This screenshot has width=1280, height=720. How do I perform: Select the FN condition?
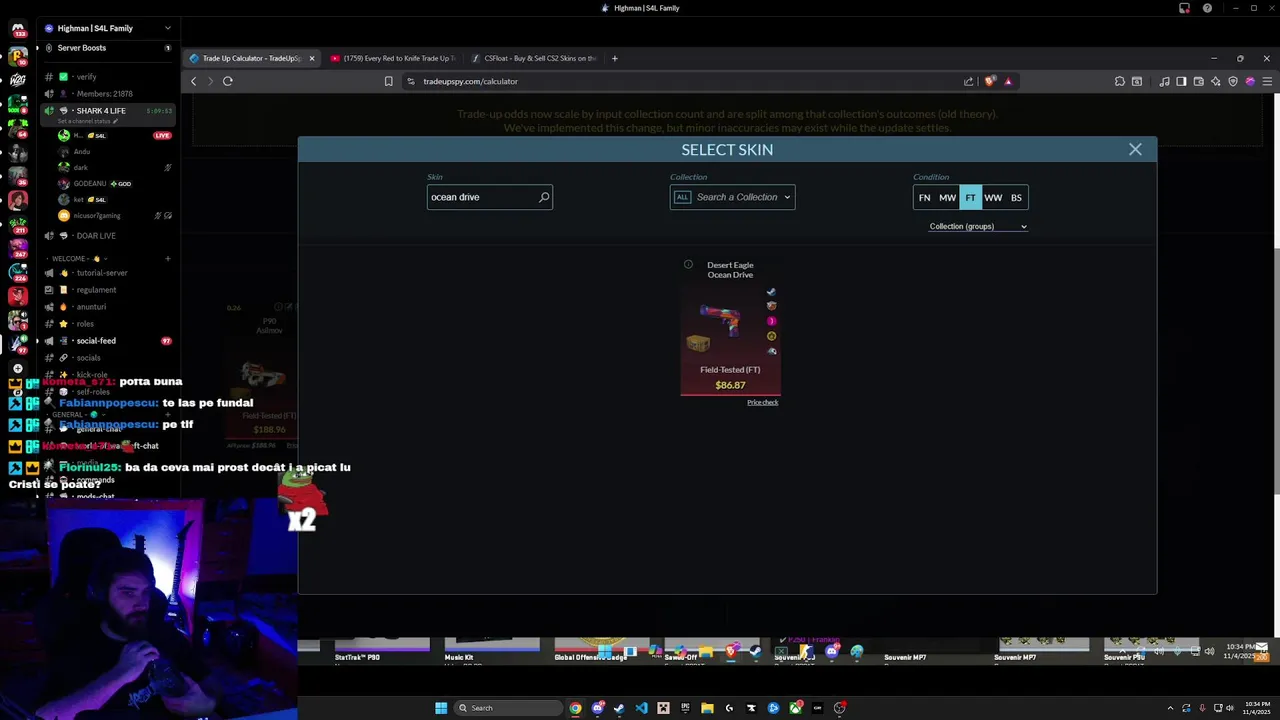(924, 198)
